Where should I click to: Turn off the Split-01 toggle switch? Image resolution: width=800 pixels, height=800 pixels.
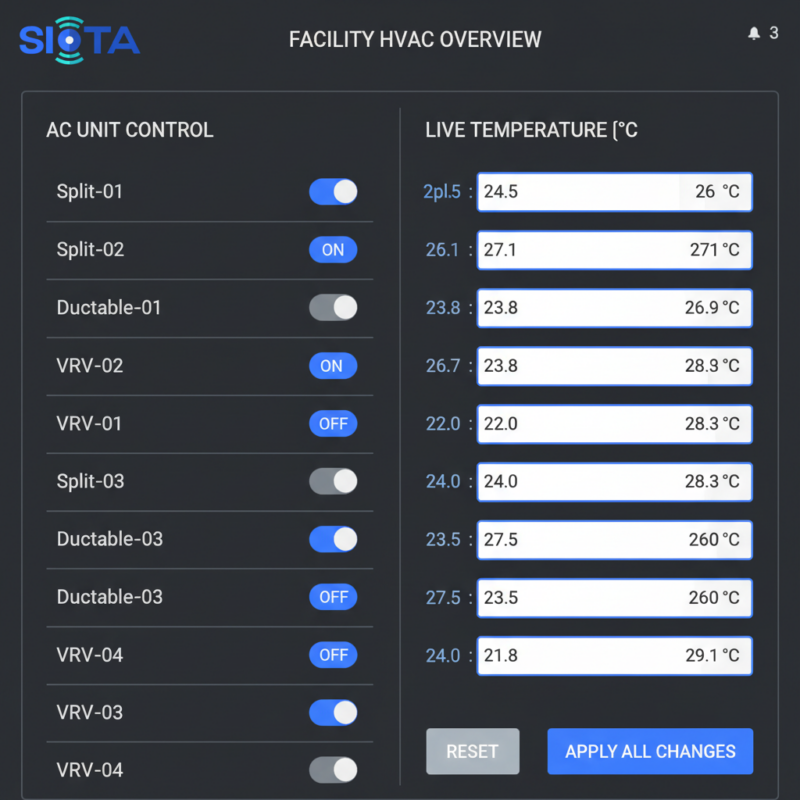coord(333,191)
